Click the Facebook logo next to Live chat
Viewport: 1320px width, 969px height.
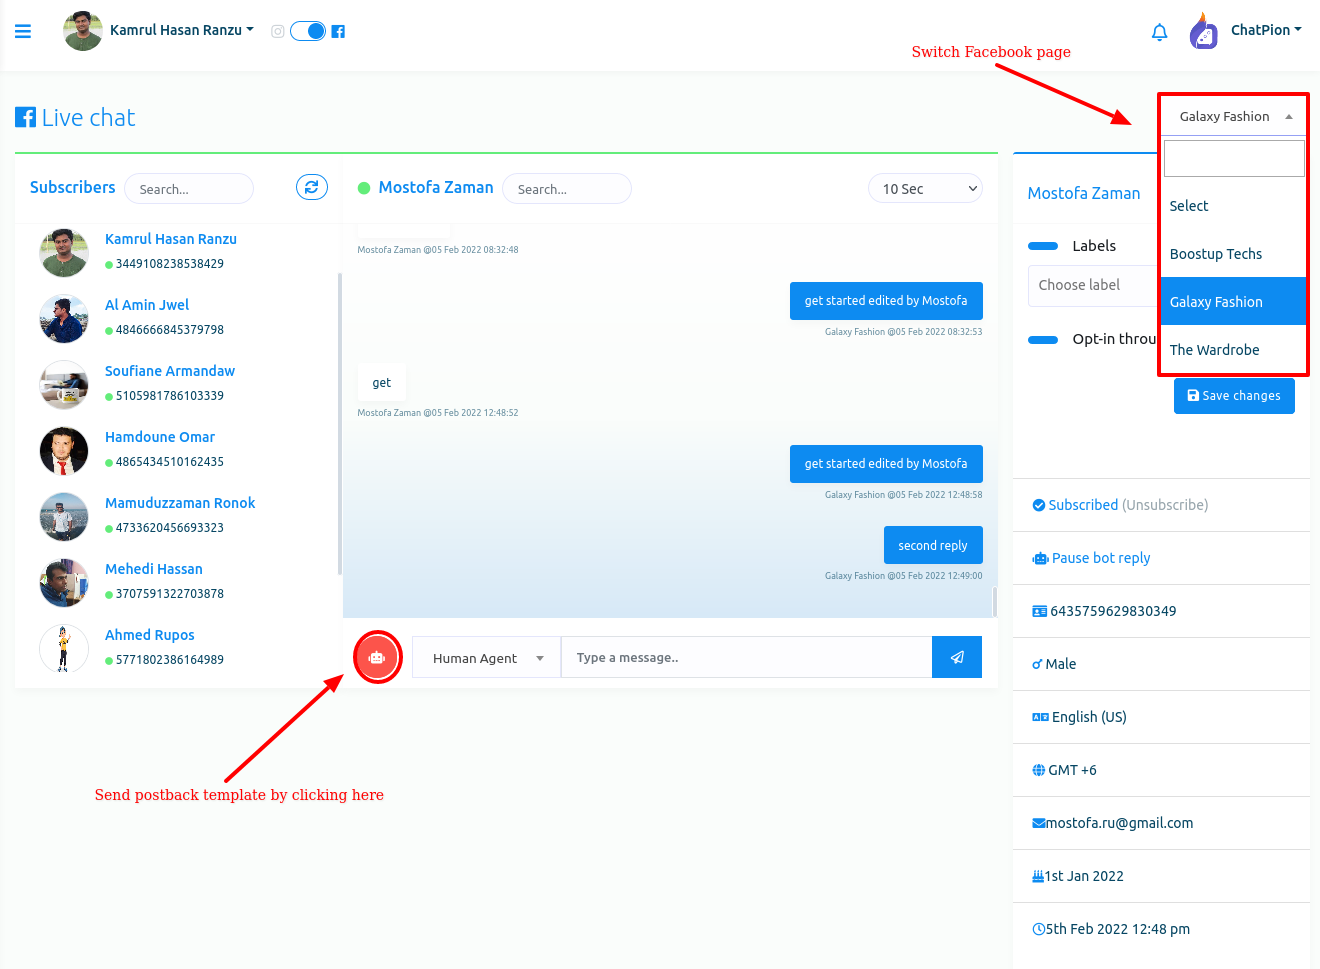(25, 118)
